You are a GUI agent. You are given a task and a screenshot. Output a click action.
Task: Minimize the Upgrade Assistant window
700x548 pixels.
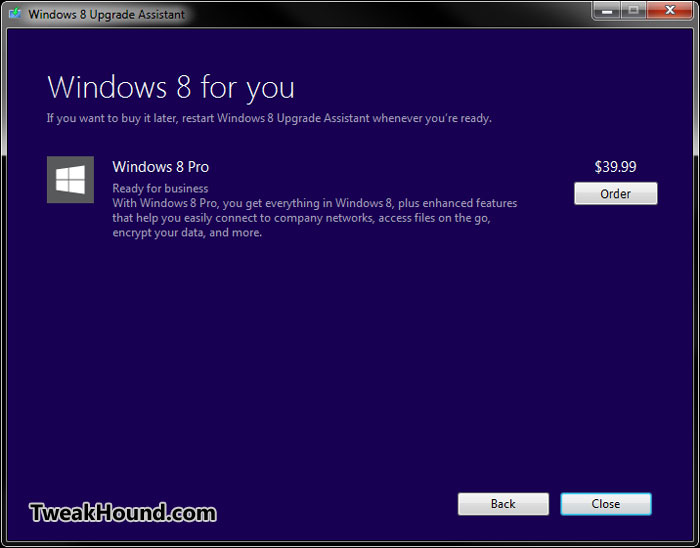pyautogui.click(x=607, y=11)
